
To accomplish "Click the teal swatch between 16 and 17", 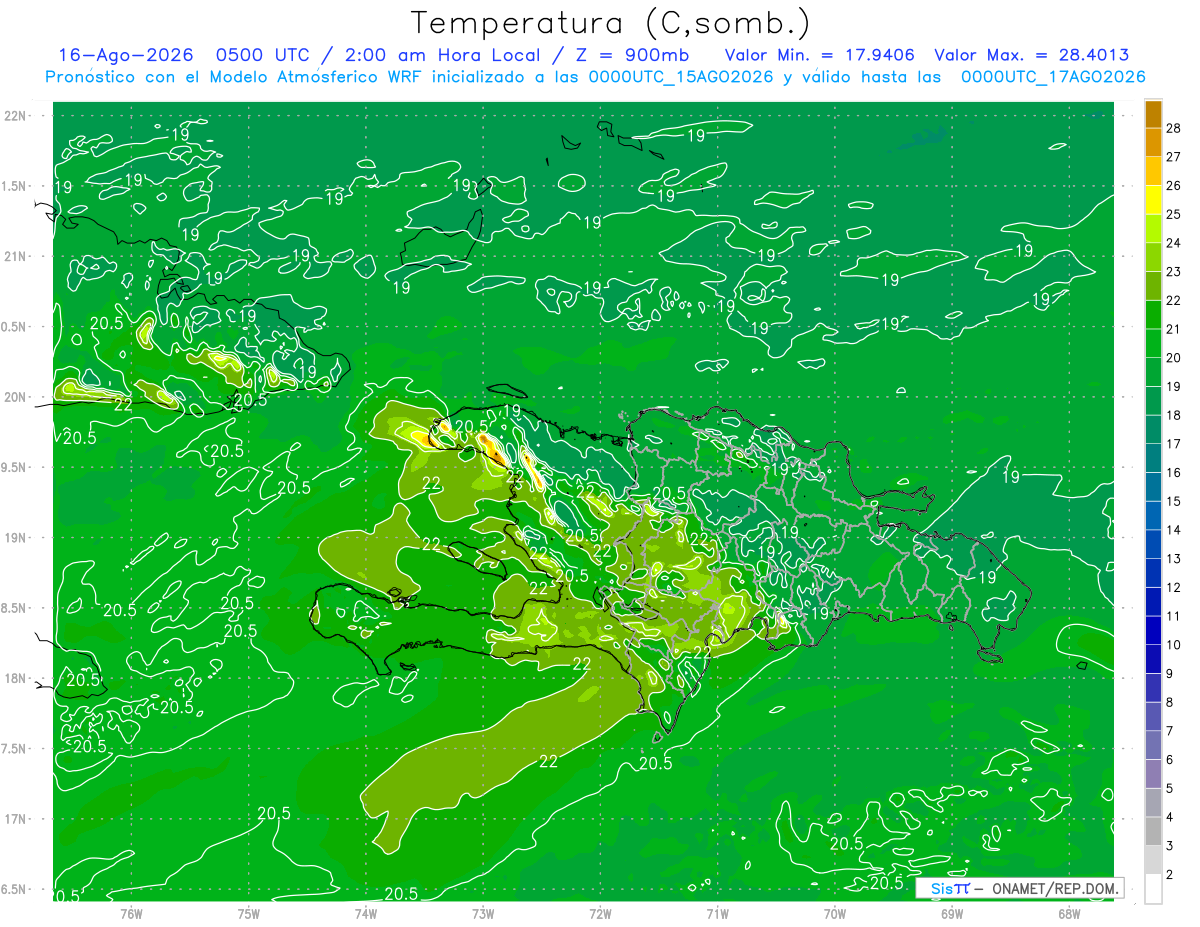I will pyautogui.click(x=1153, y=458).
